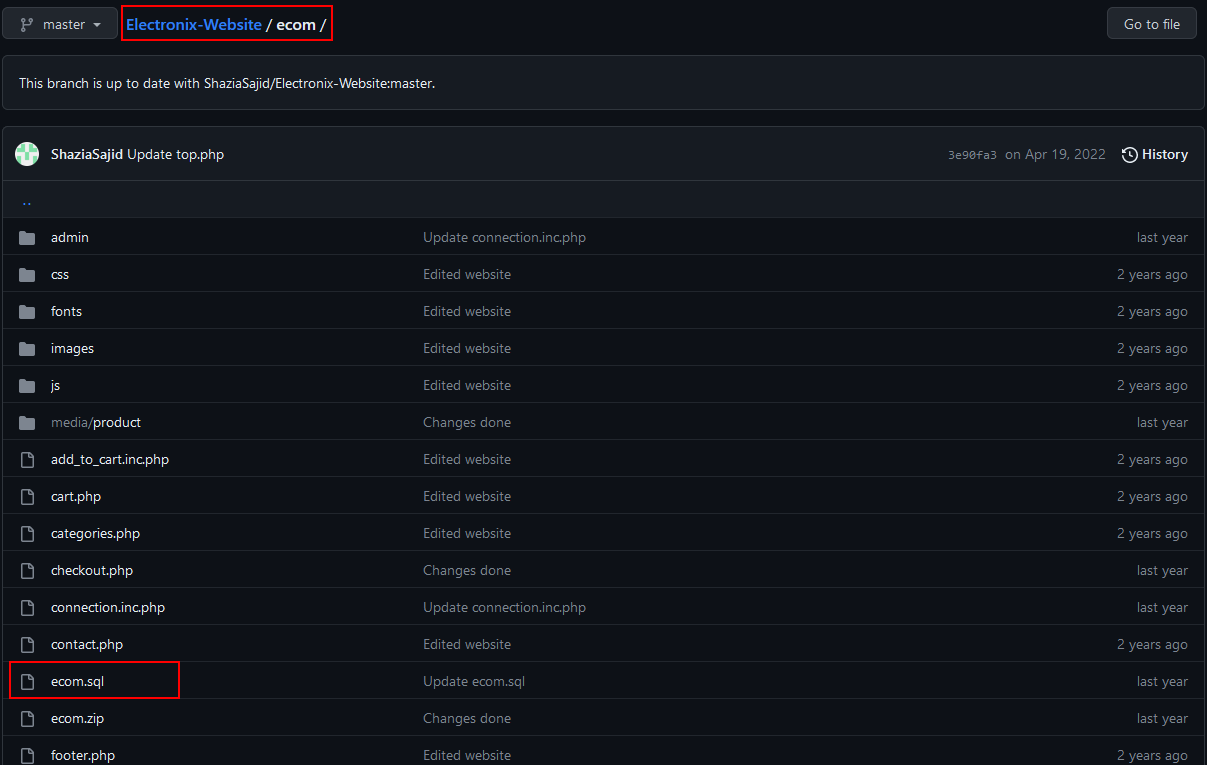
Task: Click the file icon beside checkout.php
Action: coord(27,571)
